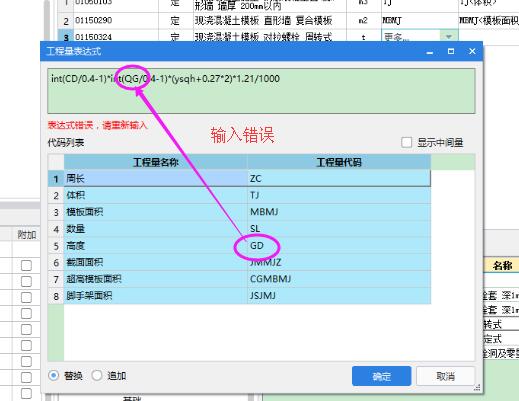Click row number 8 header in code list
The width and height of the screenshot is (519, 401).
tap(56, 296)
